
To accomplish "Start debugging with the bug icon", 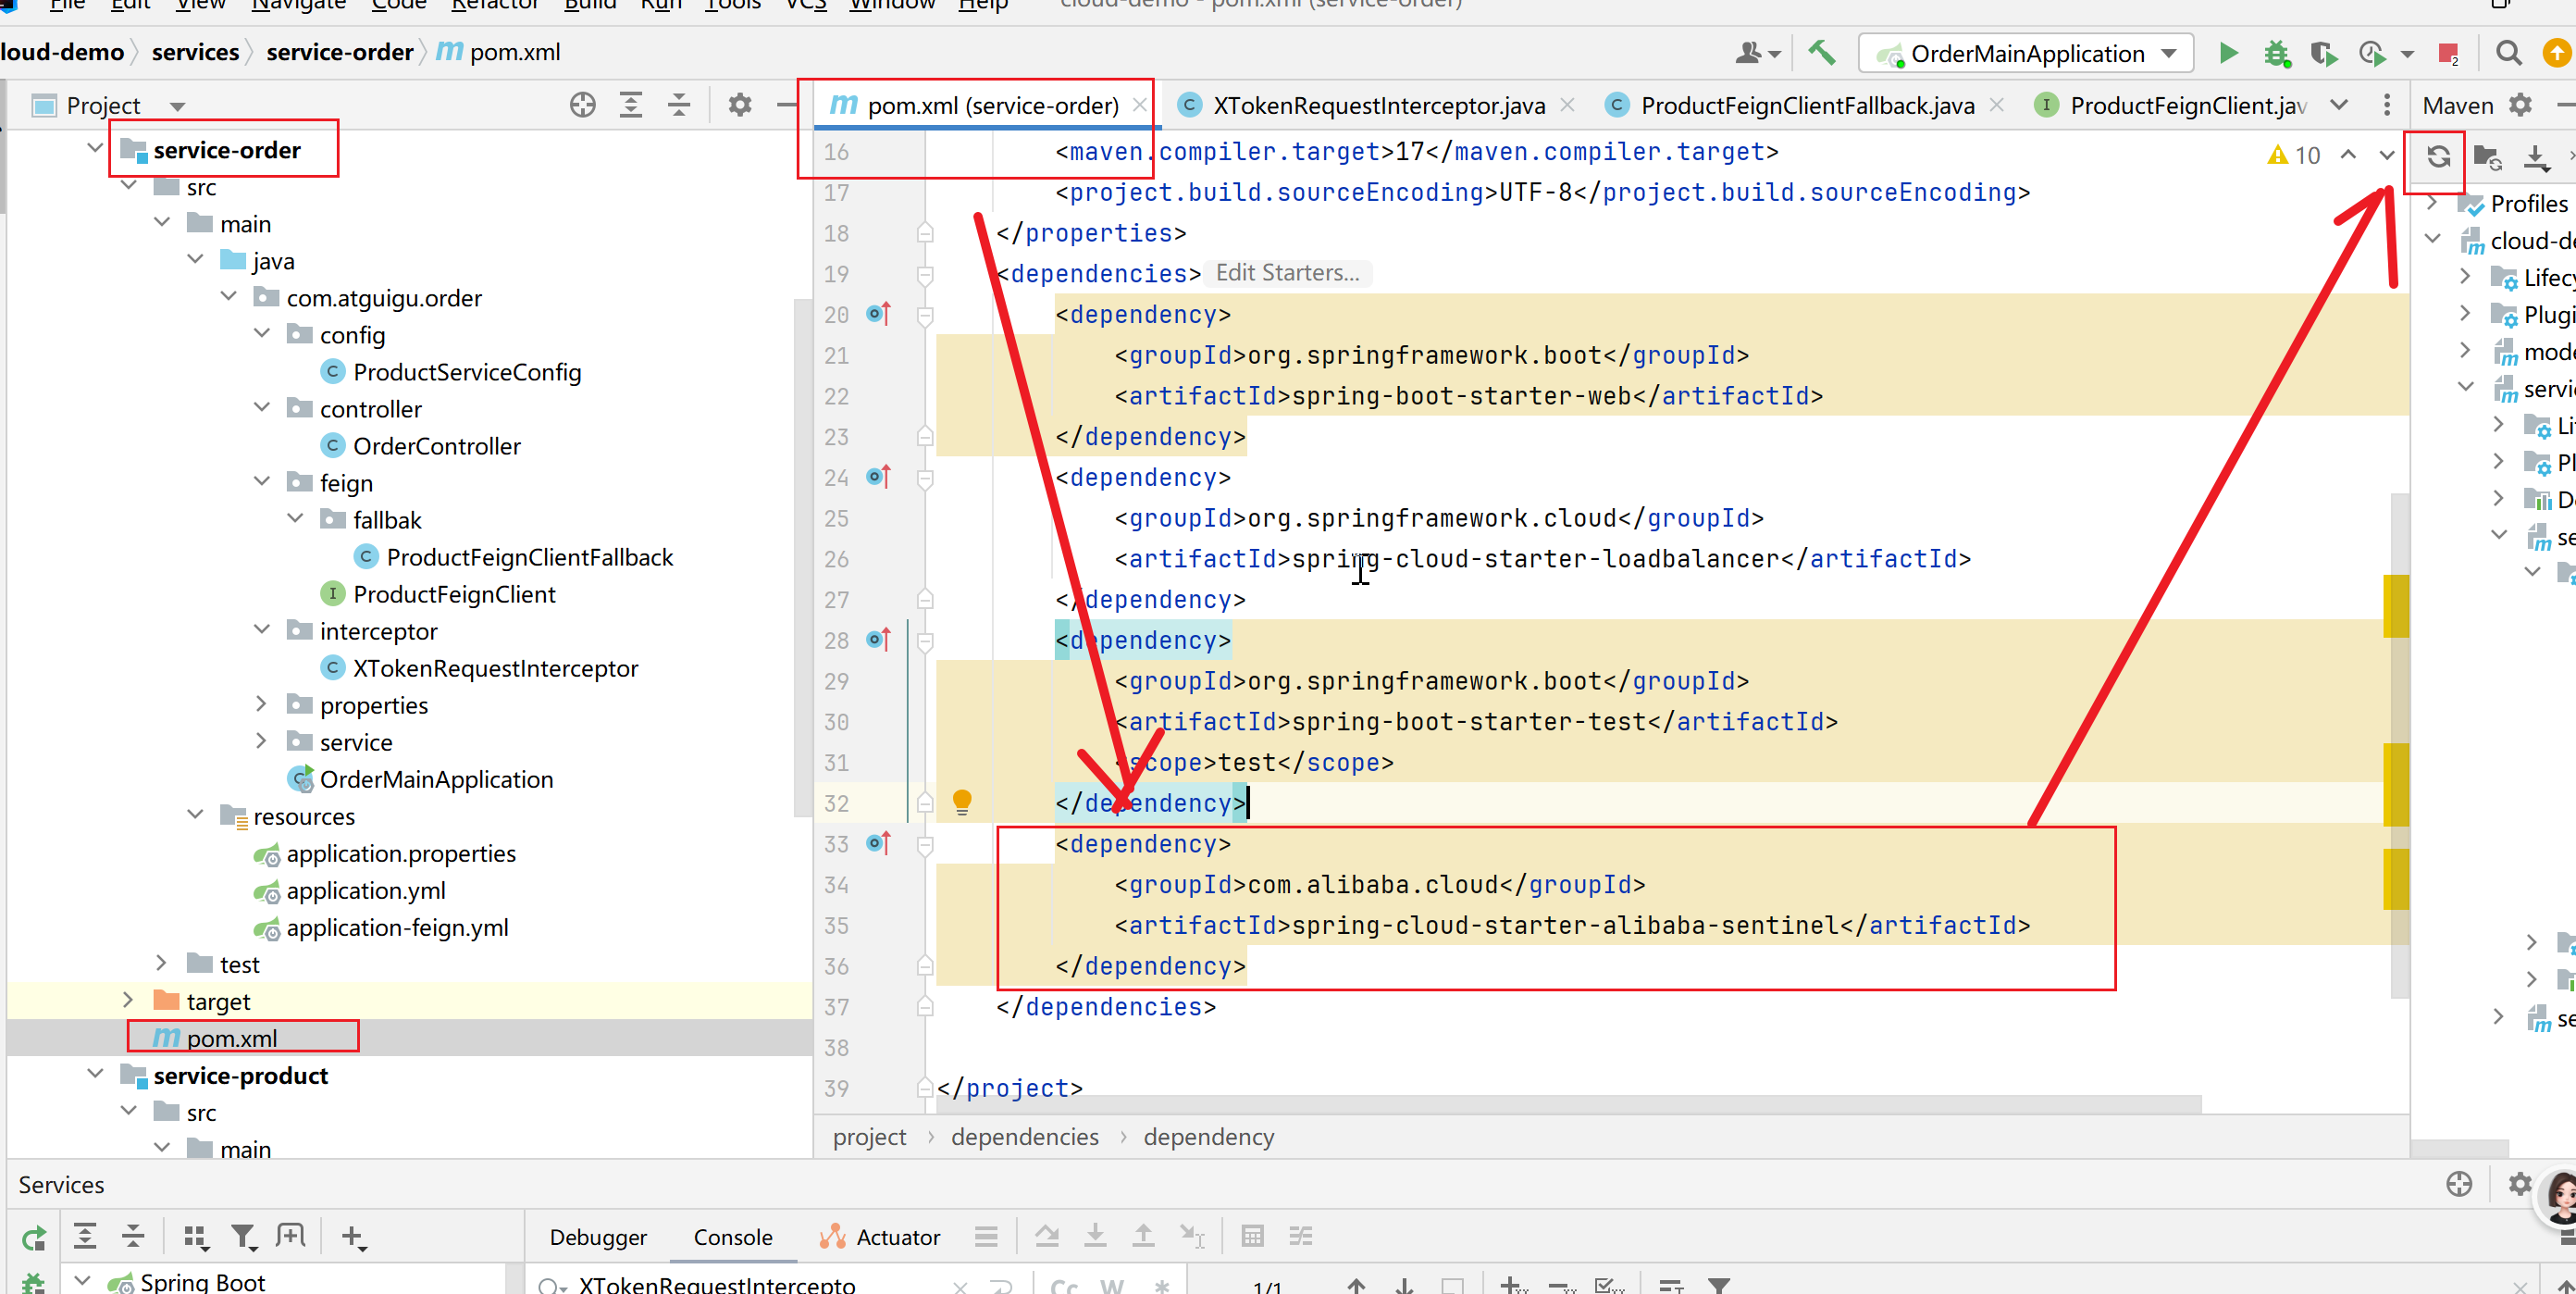I will (x=2277, y=53).
